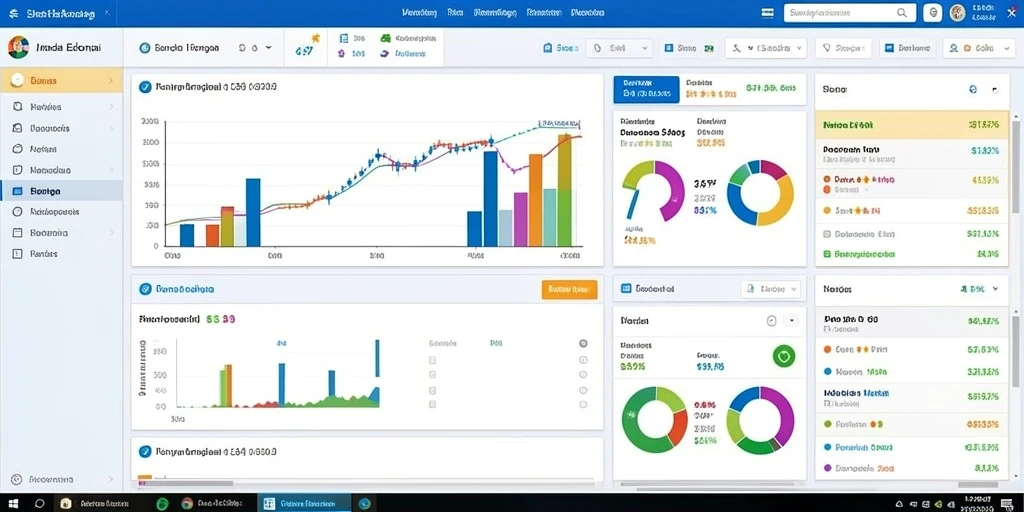This screenshot has height=512, width=1024.
Task: Open the shield icon button in the blue top bar
Action: point(934,12)
